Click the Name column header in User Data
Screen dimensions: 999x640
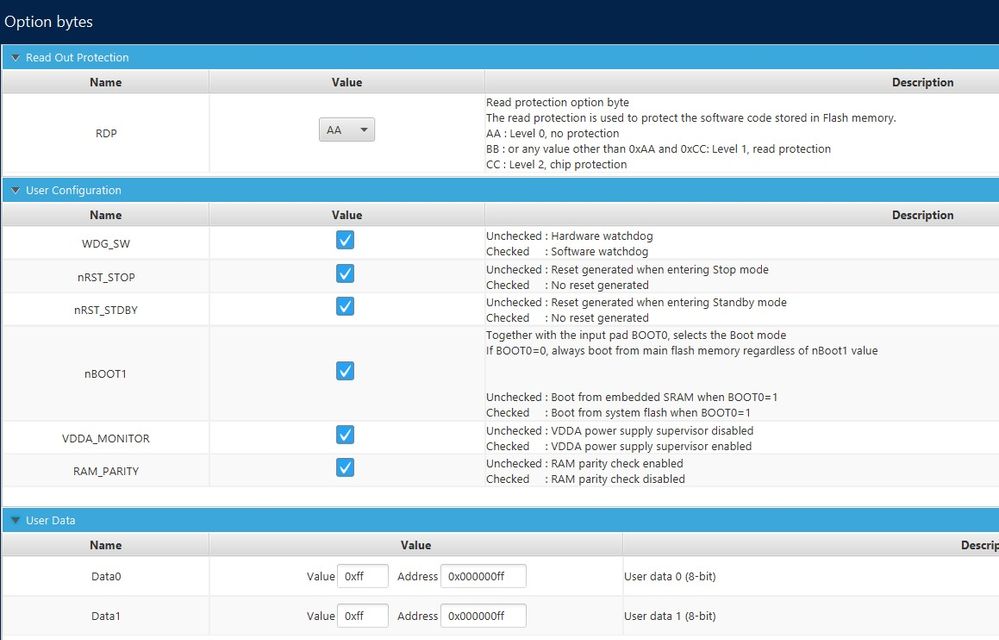(x=106, y=545)
